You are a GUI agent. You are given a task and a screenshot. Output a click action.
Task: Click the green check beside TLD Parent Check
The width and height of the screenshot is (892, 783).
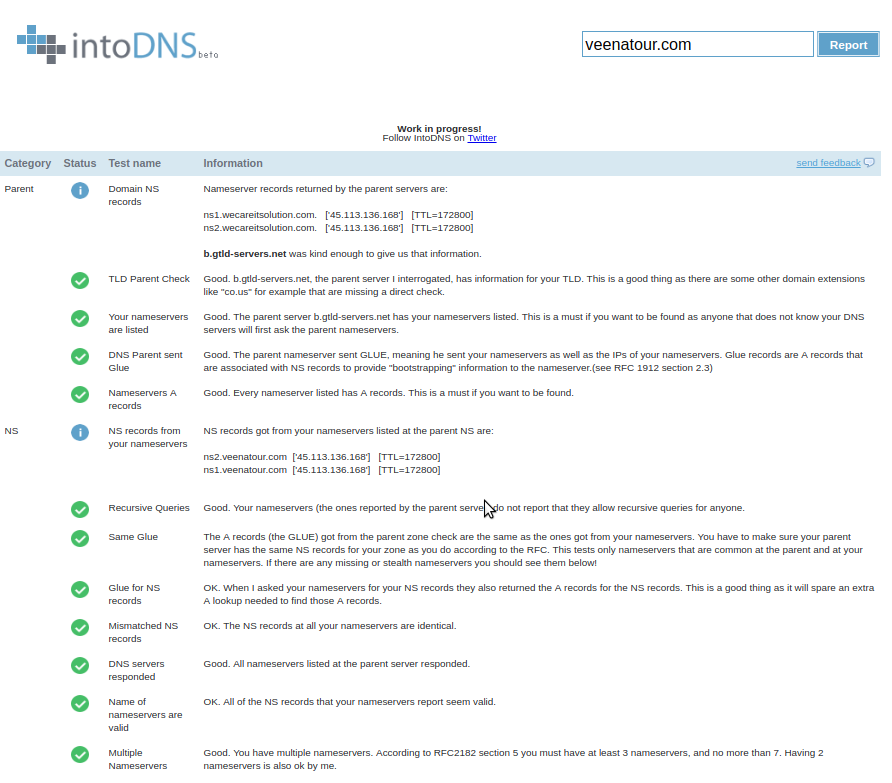click(80, 281)
